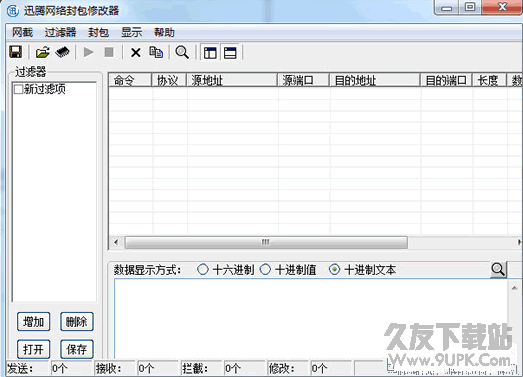Click inside the packet data text area
Image resolution: width=523 pixels, height=377 pixels.
310,319
